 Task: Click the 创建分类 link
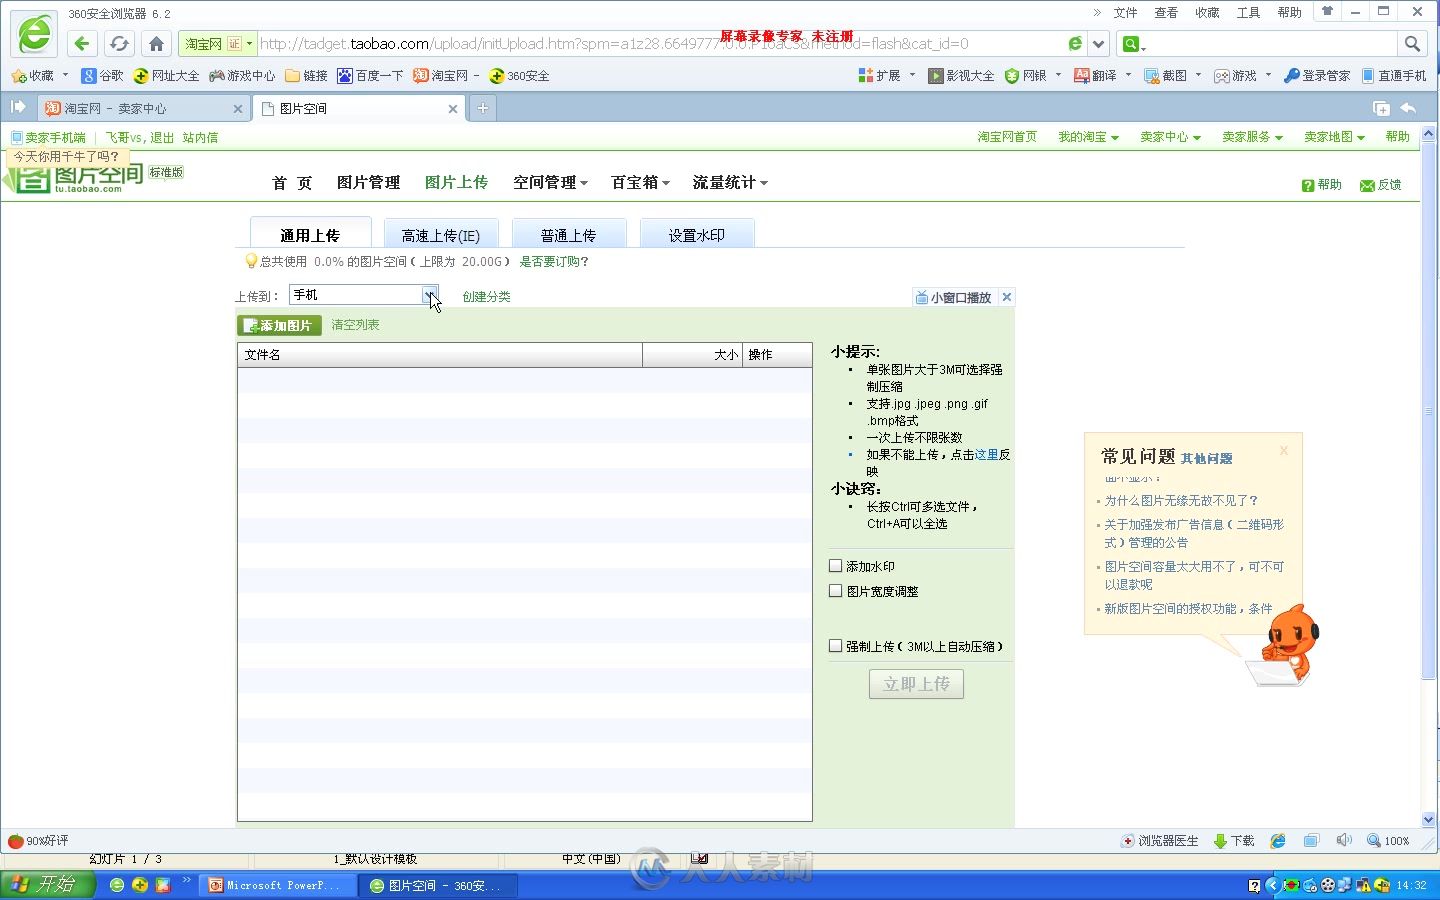click(486, 297)
